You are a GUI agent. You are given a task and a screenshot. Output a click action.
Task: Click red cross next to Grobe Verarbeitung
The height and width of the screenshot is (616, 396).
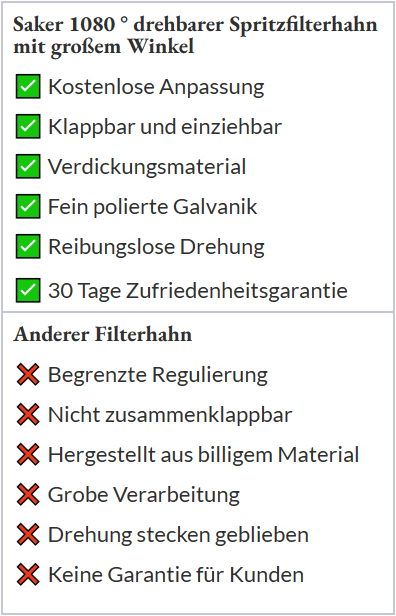point(28,495)
